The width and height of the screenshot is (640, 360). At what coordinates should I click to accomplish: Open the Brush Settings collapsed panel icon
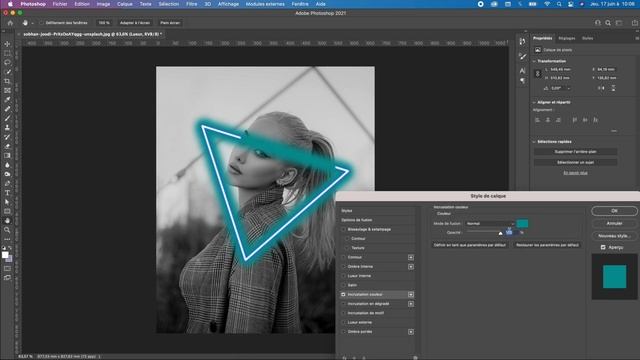[522, 56]
